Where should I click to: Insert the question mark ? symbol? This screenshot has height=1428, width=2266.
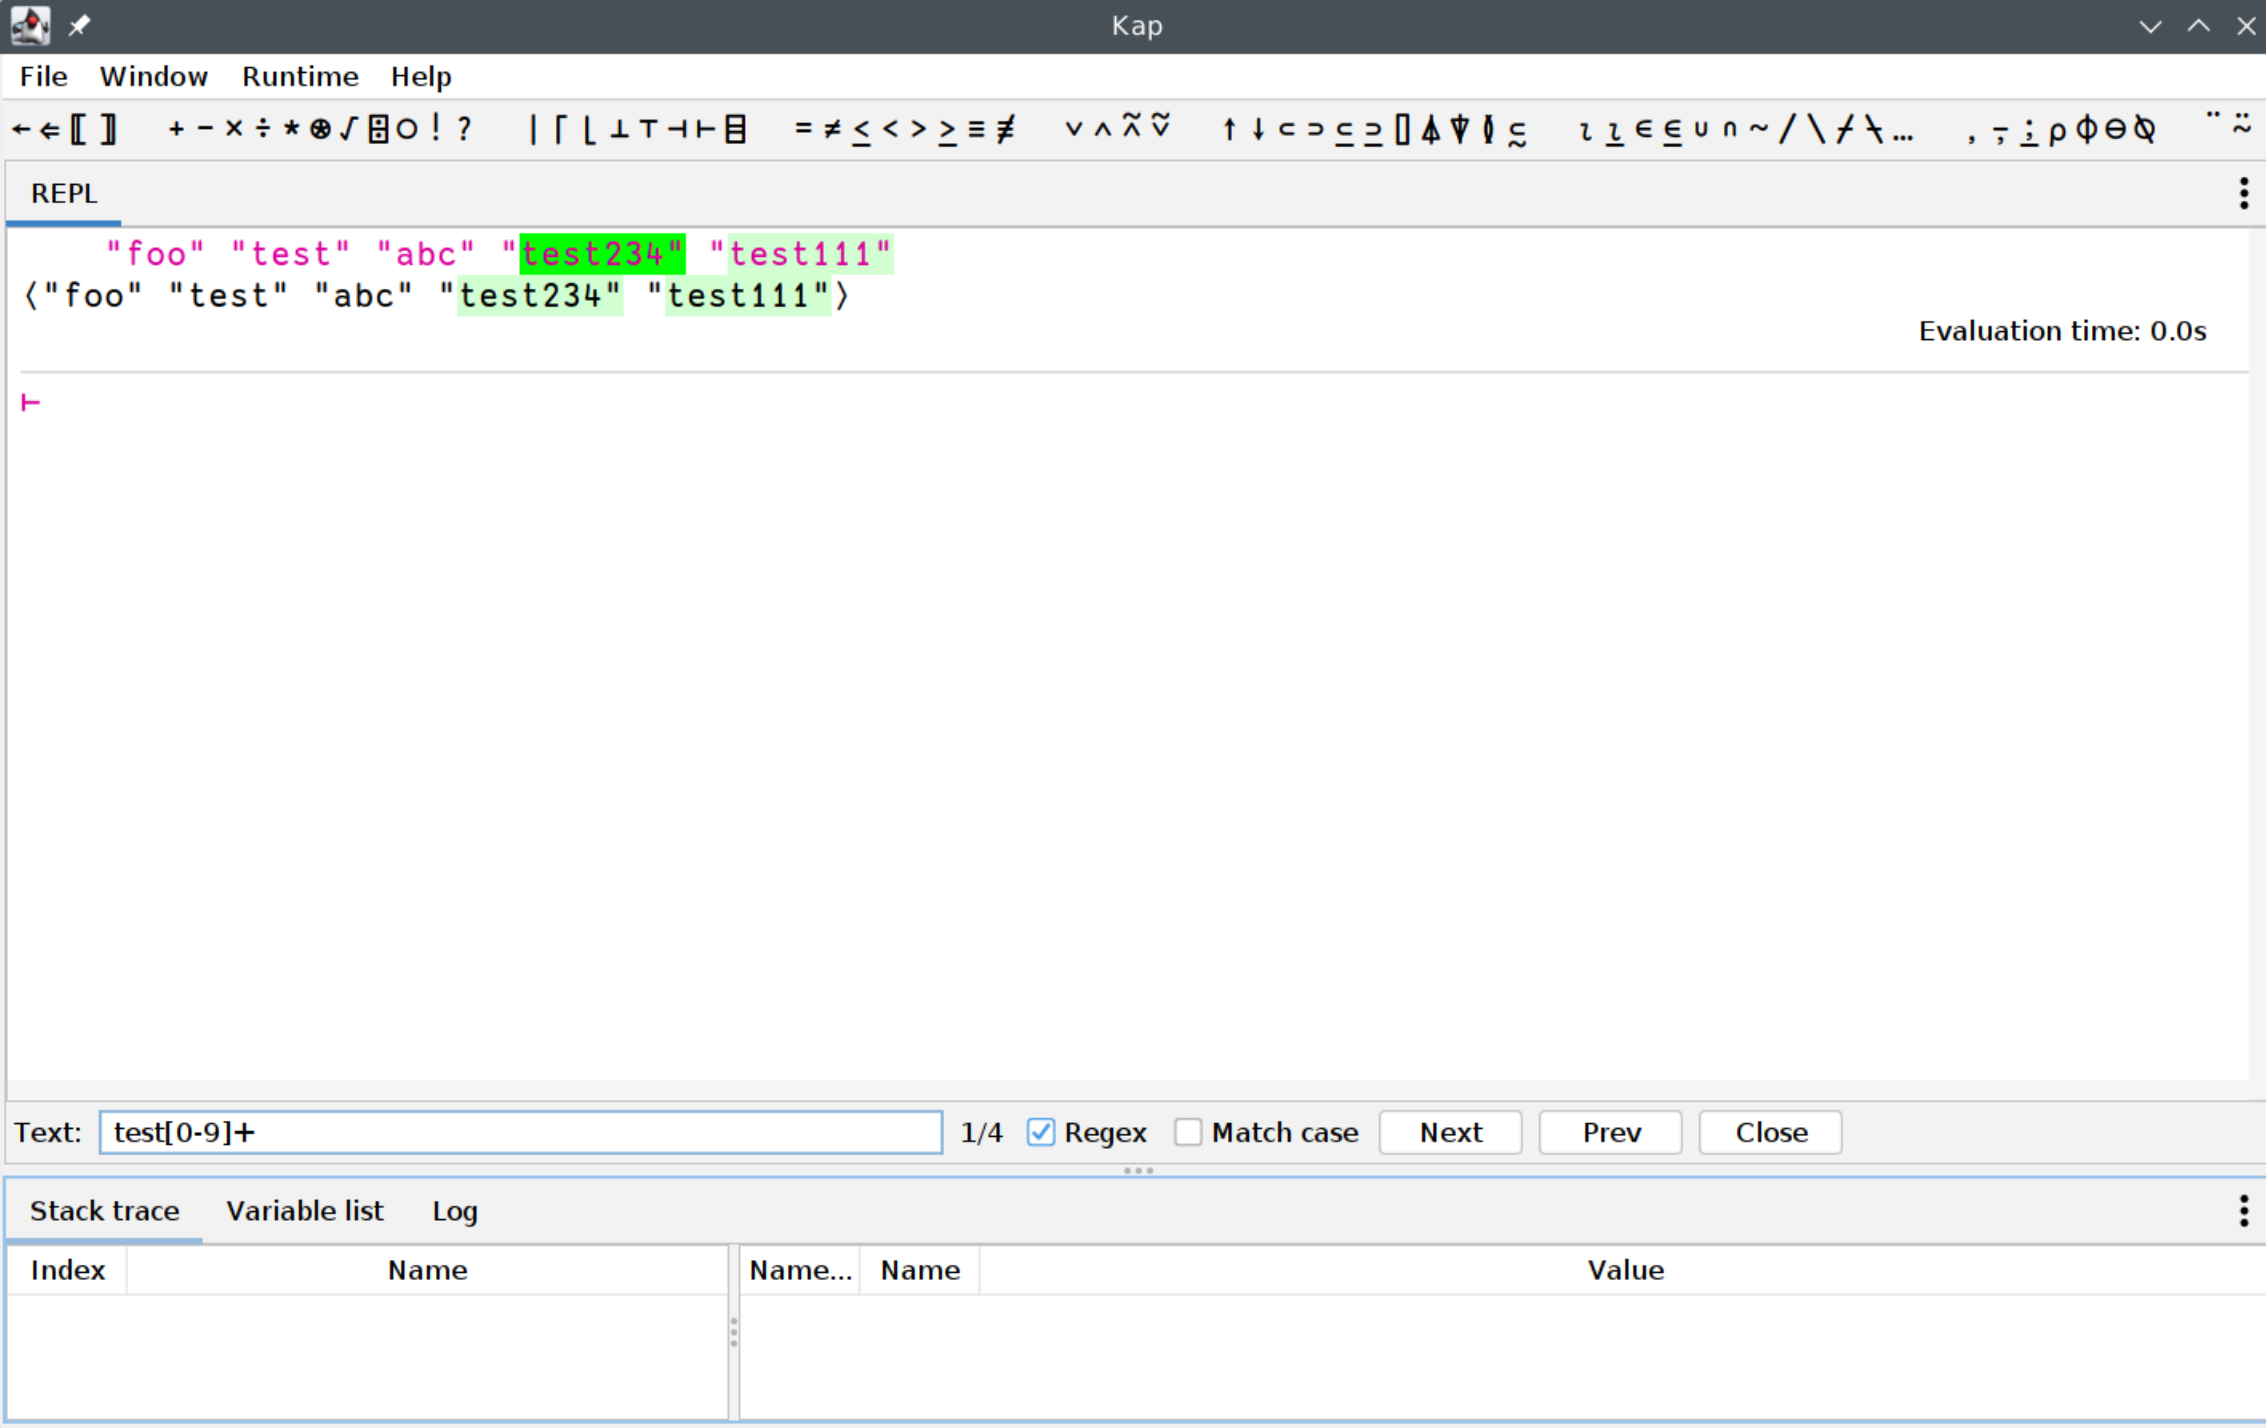point(464,129)
